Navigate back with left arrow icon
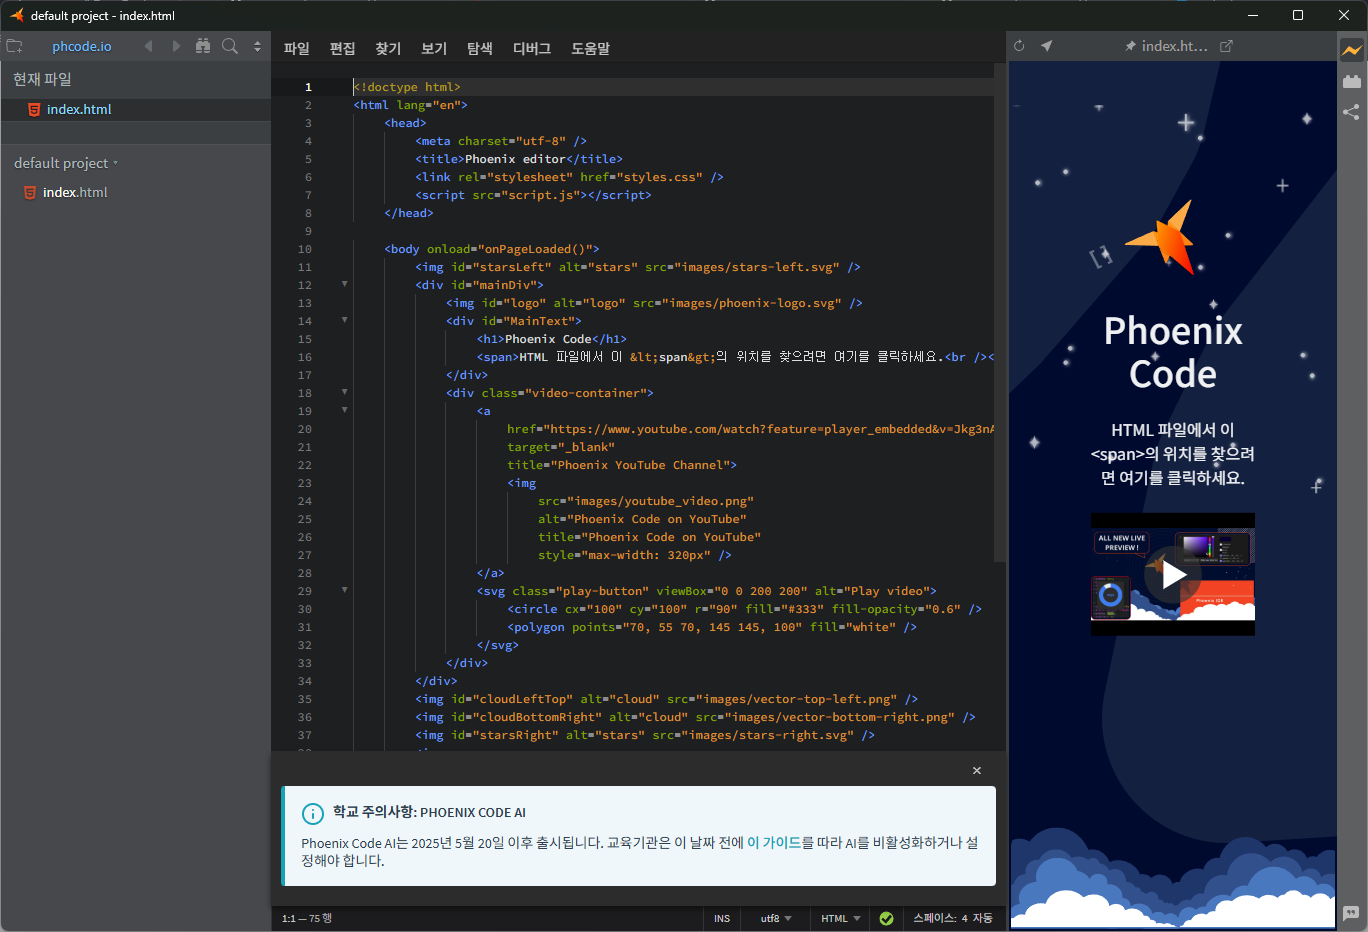This screenshot has height=932, width=1368. [x=149, y=46]
